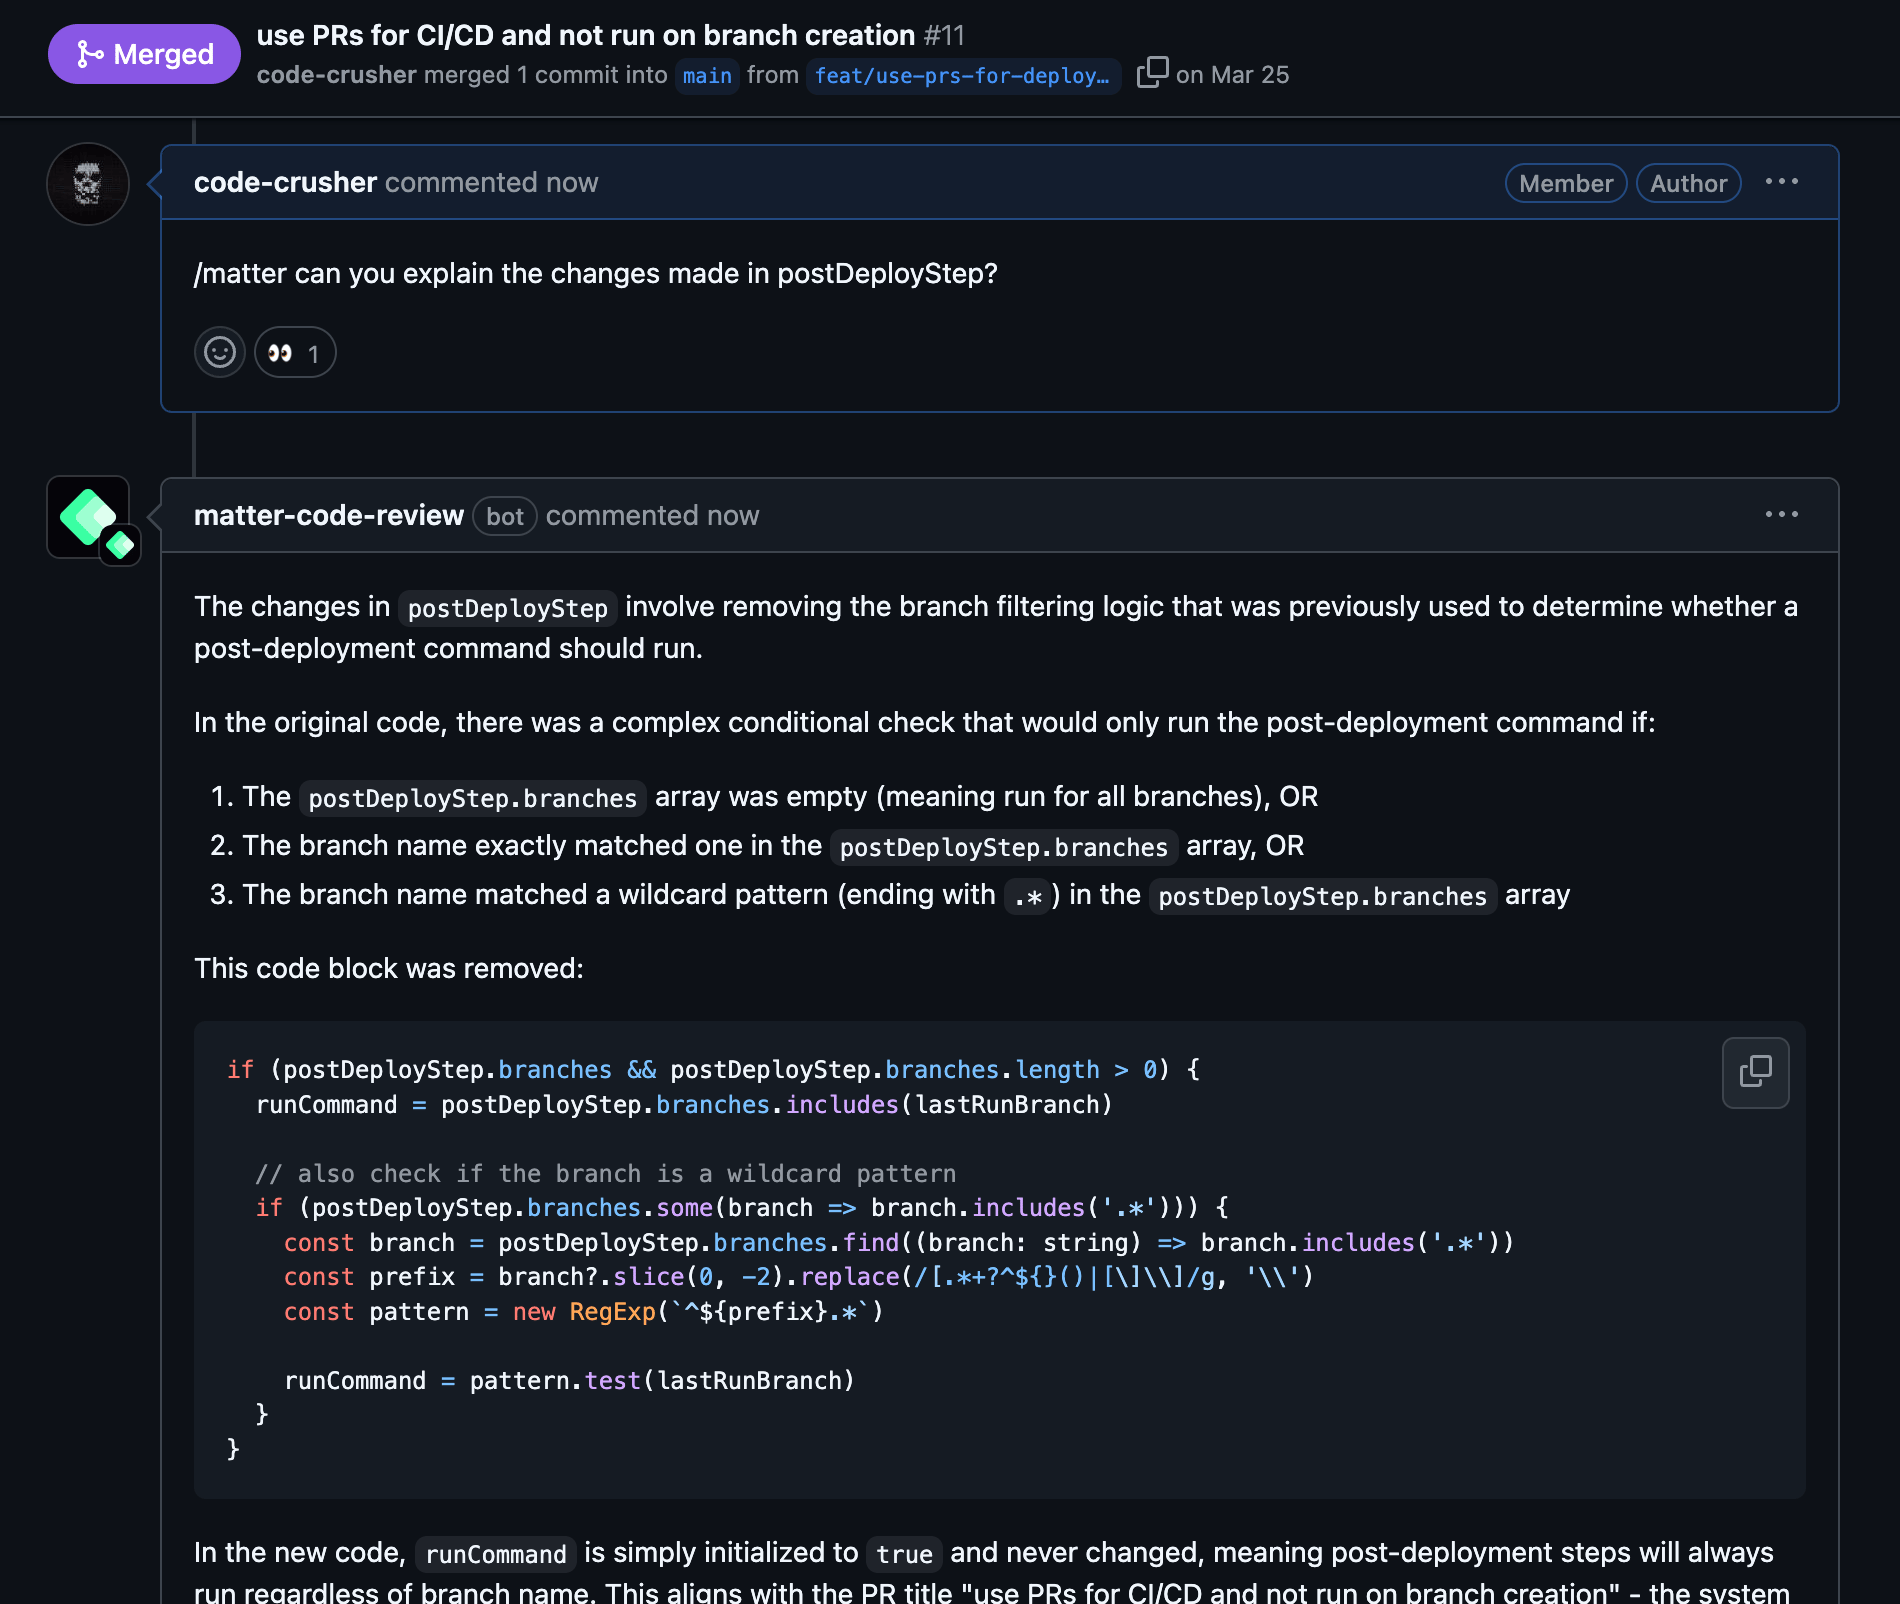
Task: Click the pull request title text
Action: (586, 35)
